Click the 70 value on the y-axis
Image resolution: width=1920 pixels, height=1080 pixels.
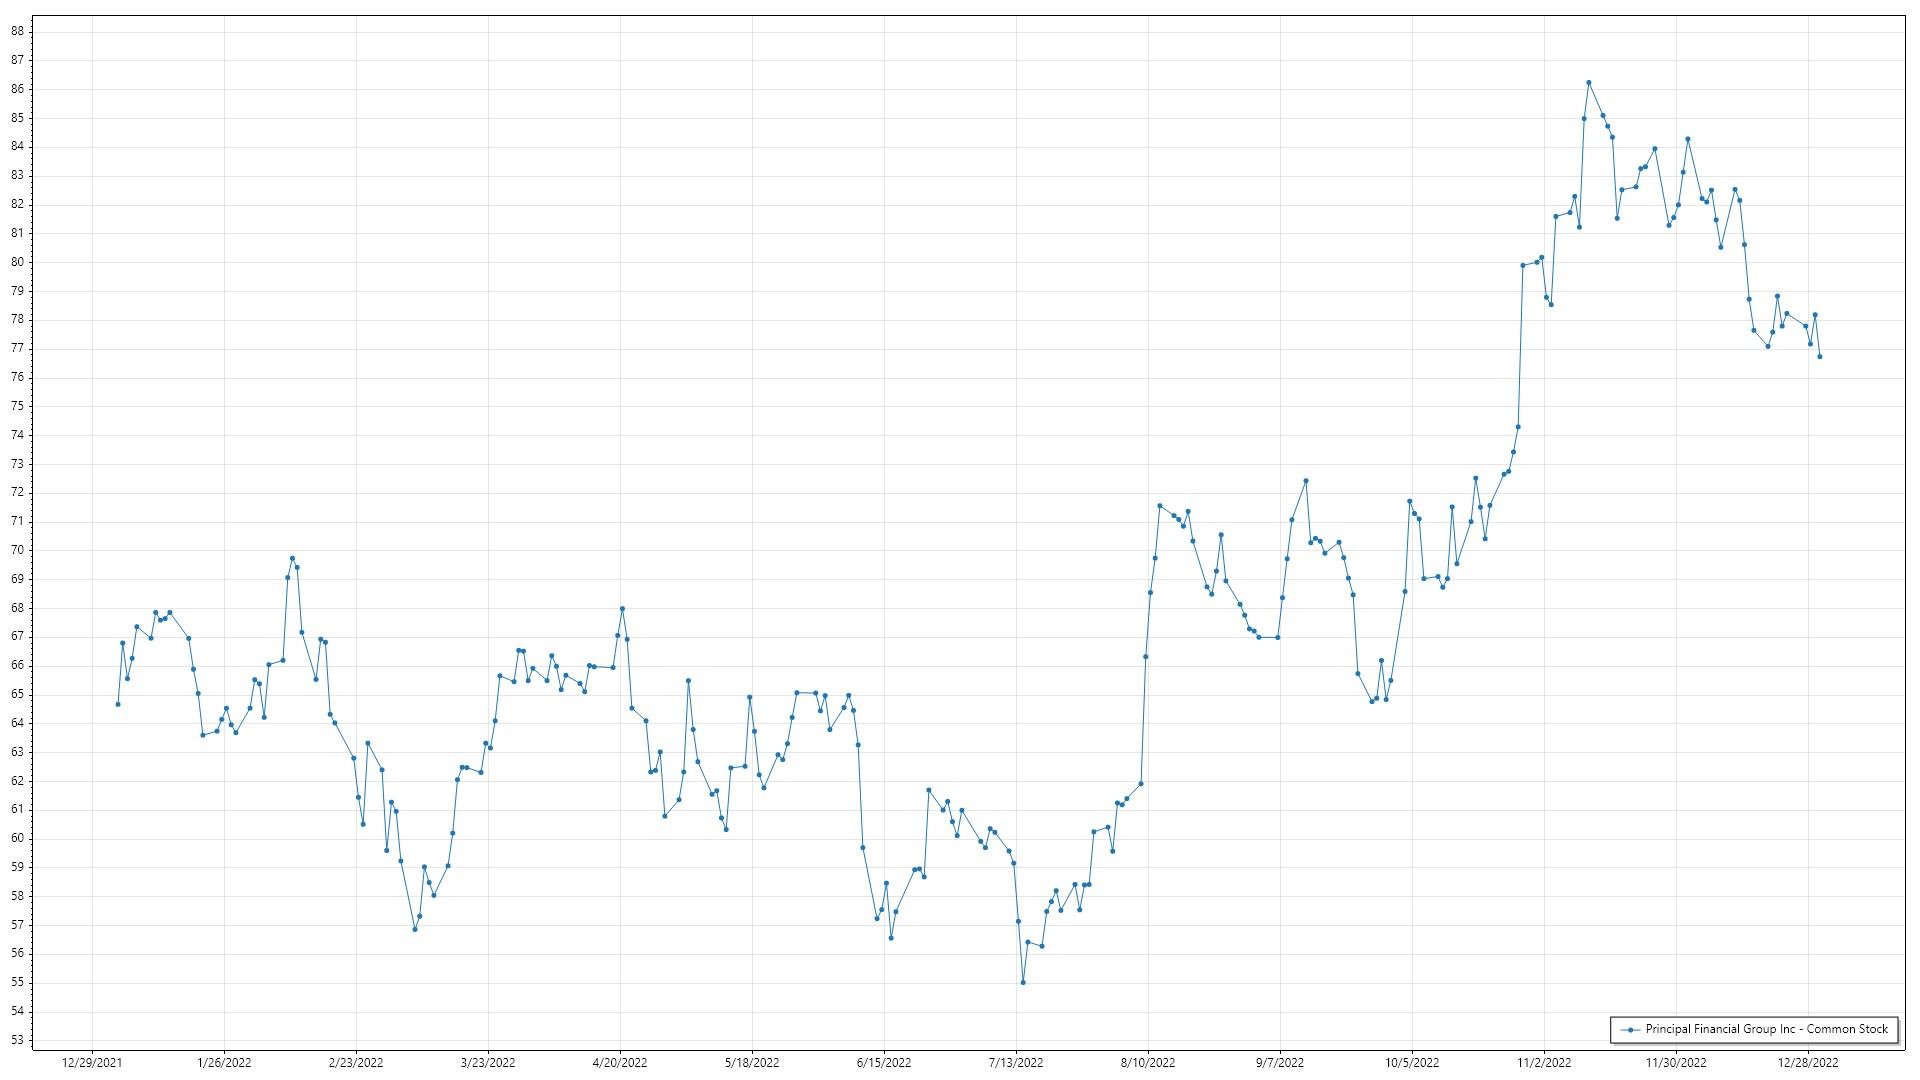pos(18,550)
